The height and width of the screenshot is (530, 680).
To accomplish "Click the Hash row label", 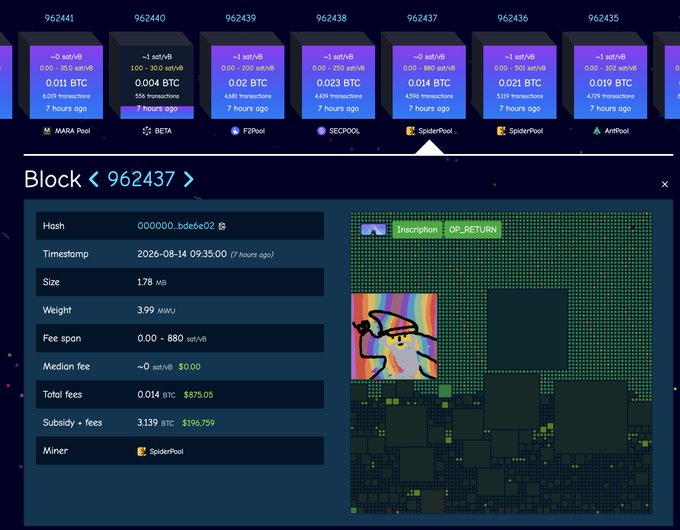I will click(x=53, y=226).
